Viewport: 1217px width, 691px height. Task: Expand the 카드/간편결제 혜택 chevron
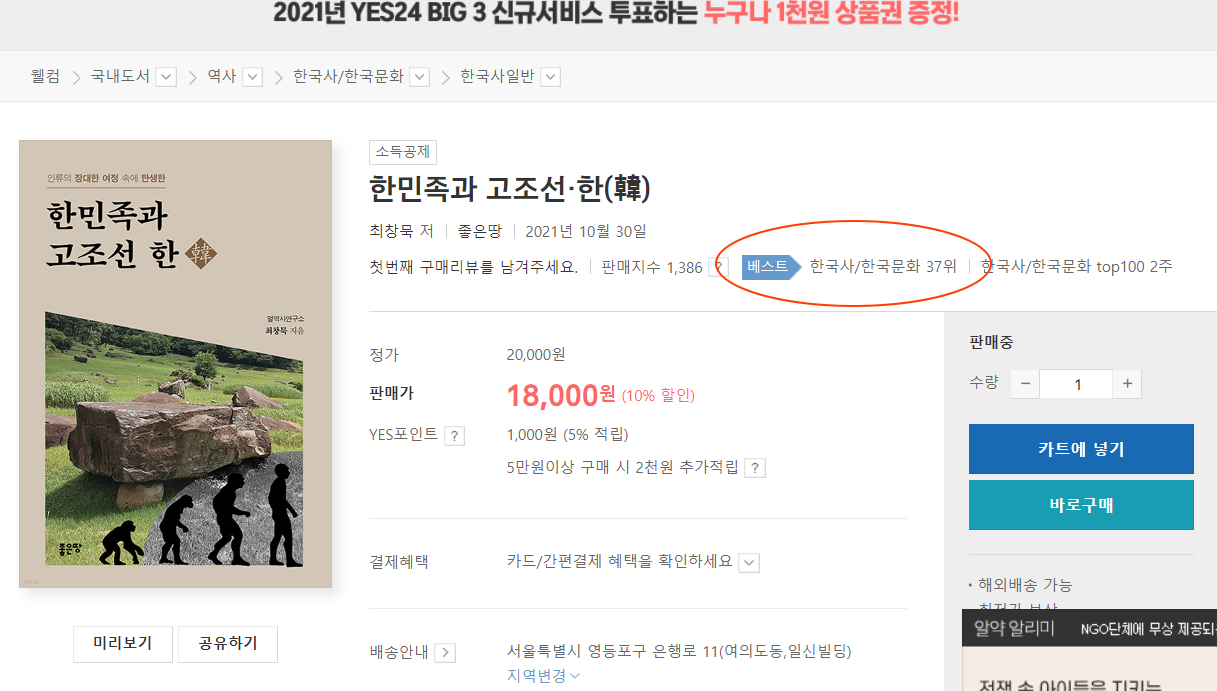(x=749, y=563)
